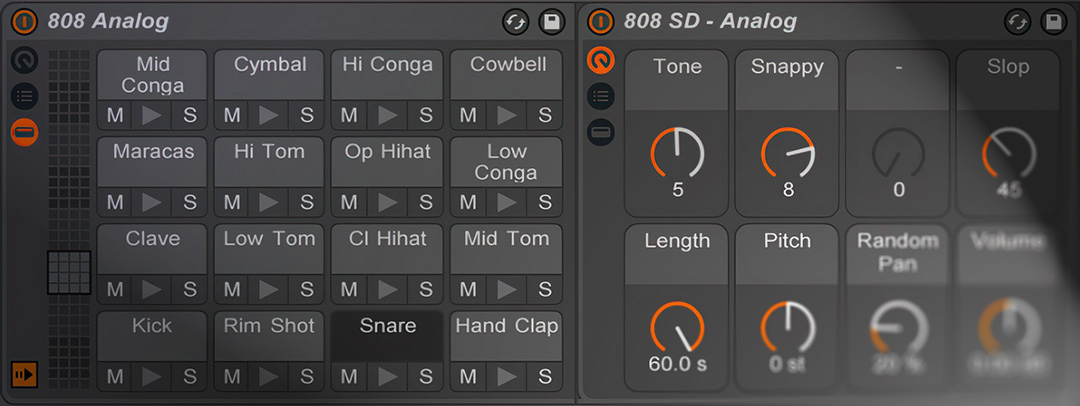Solo the Maracas pad

pos(189,203)
